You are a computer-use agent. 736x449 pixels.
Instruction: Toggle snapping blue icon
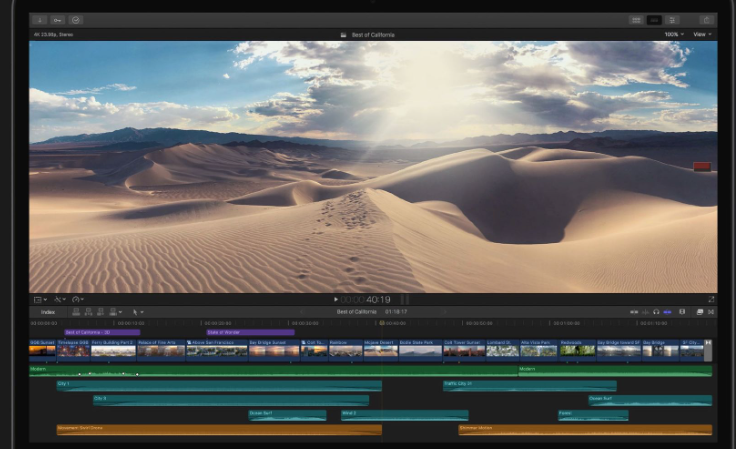click(667, 312)
